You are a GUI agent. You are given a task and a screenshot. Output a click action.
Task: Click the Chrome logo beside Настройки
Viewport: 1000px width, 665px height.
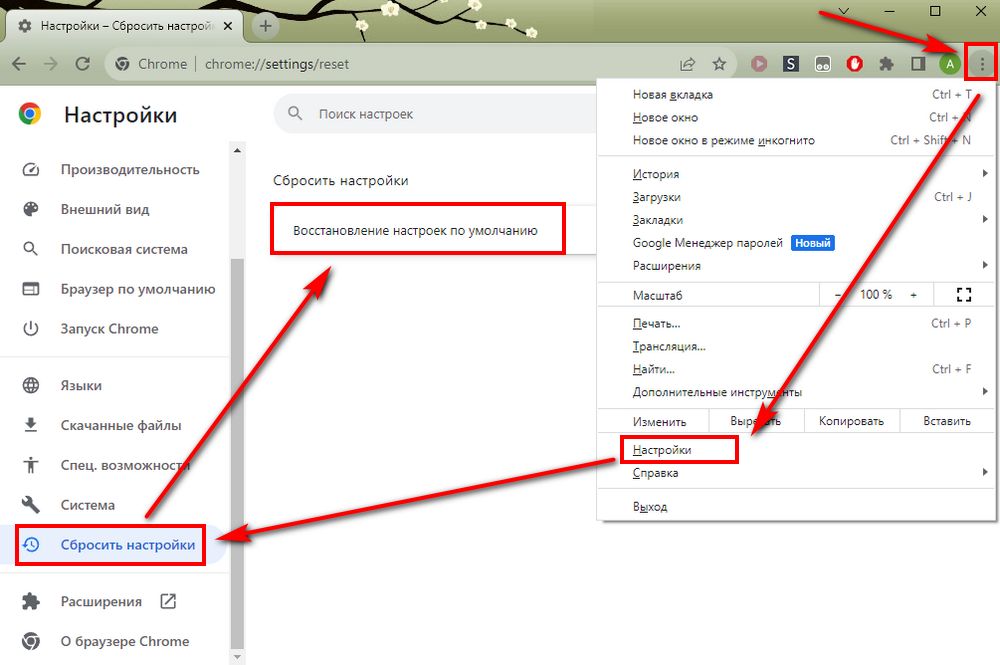pos(30,114)
